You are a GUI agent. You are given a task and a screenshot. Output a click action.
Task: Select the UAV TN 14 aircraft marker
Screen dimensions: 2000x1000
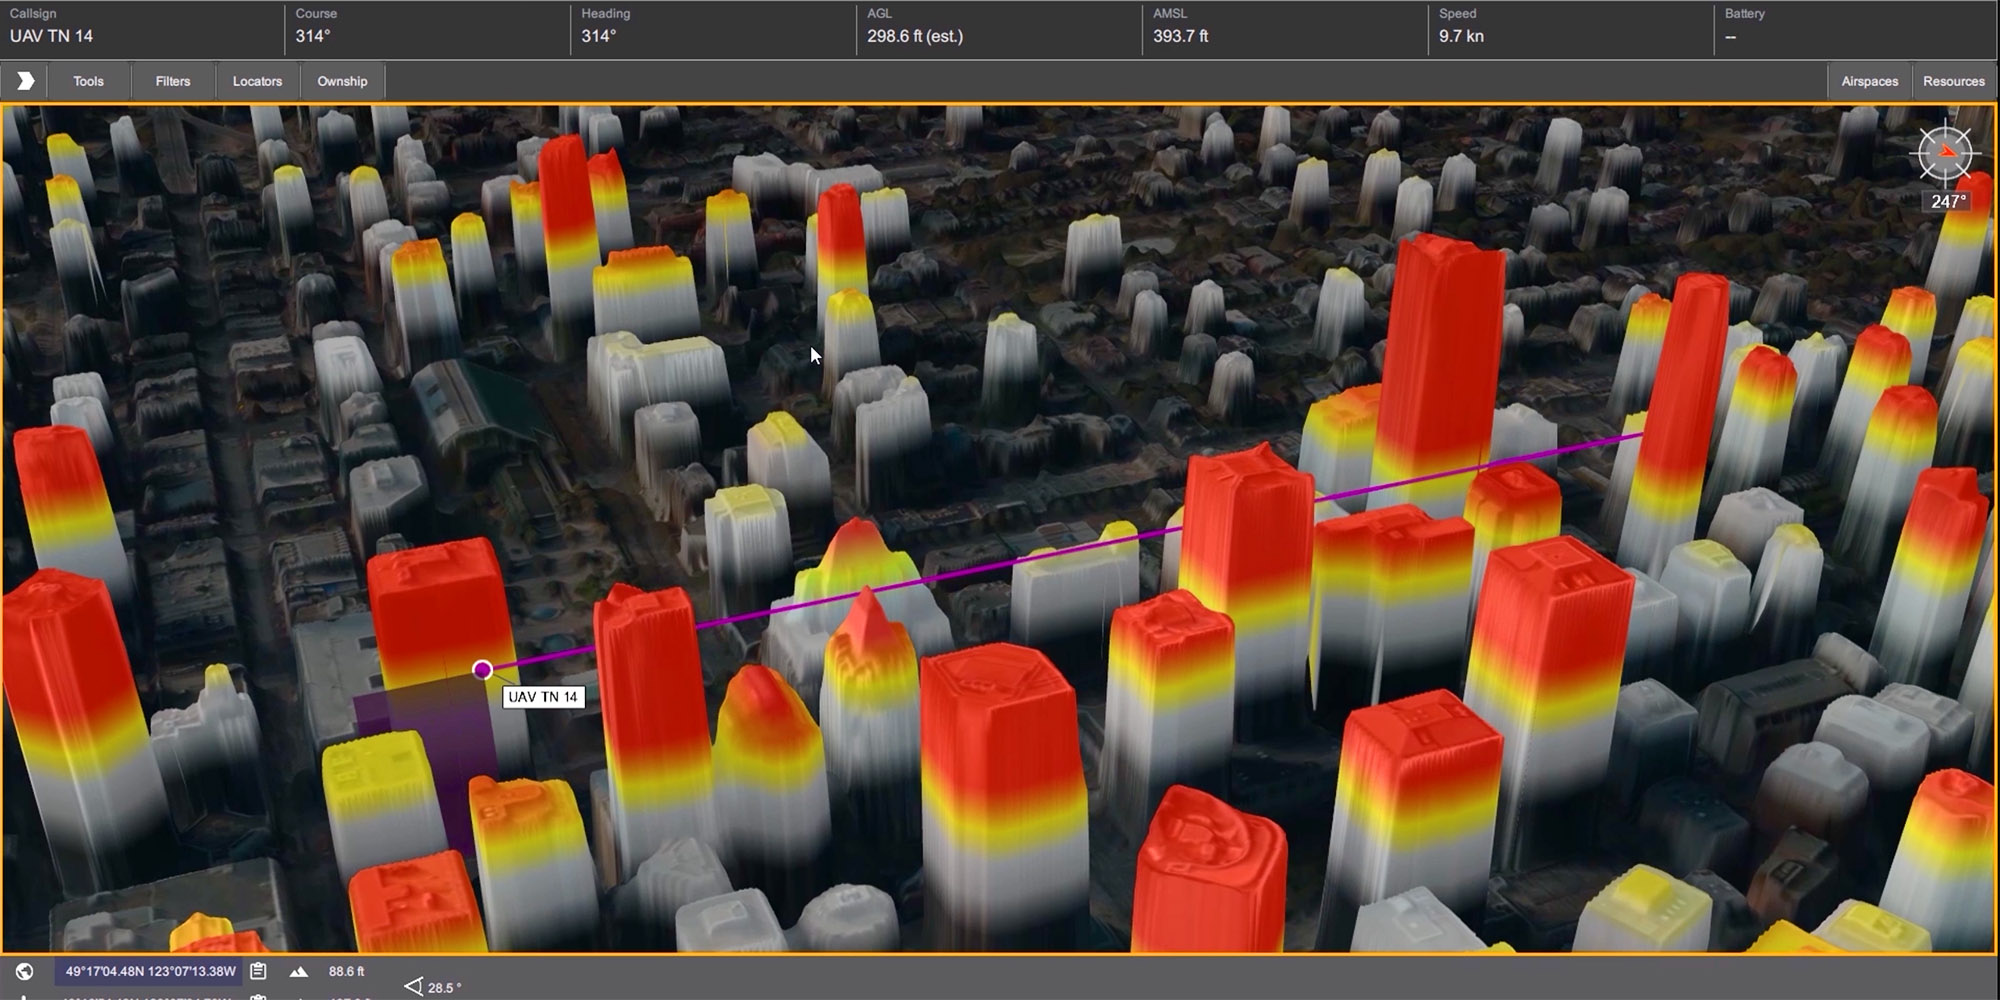[483, 670]
